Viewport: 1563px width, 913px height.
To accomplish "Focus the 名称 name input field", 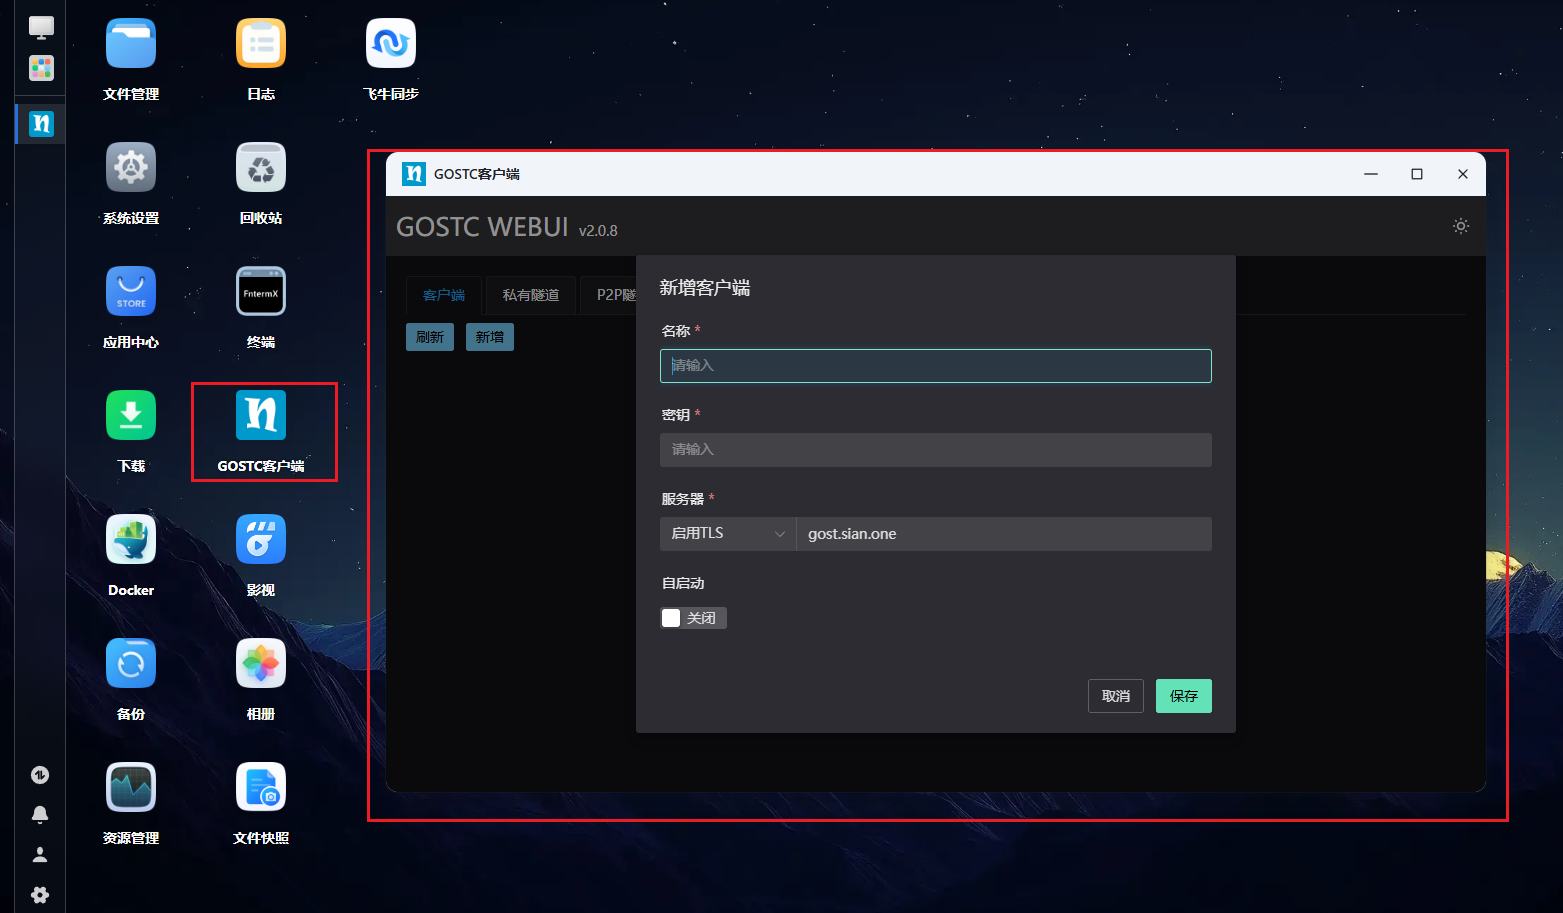I will pos(935,366).
